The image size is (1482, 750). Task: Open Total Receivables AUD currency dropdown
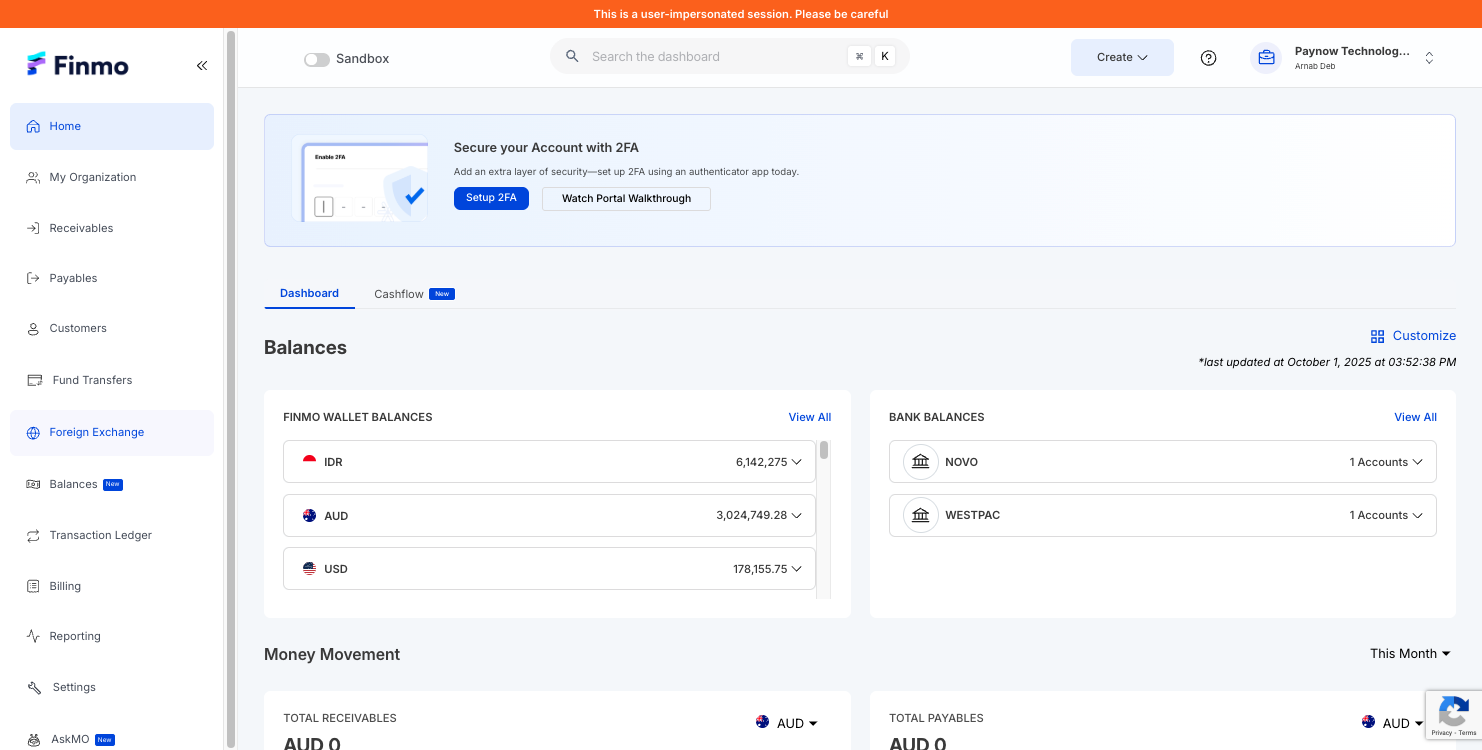(x=787, y=723)
